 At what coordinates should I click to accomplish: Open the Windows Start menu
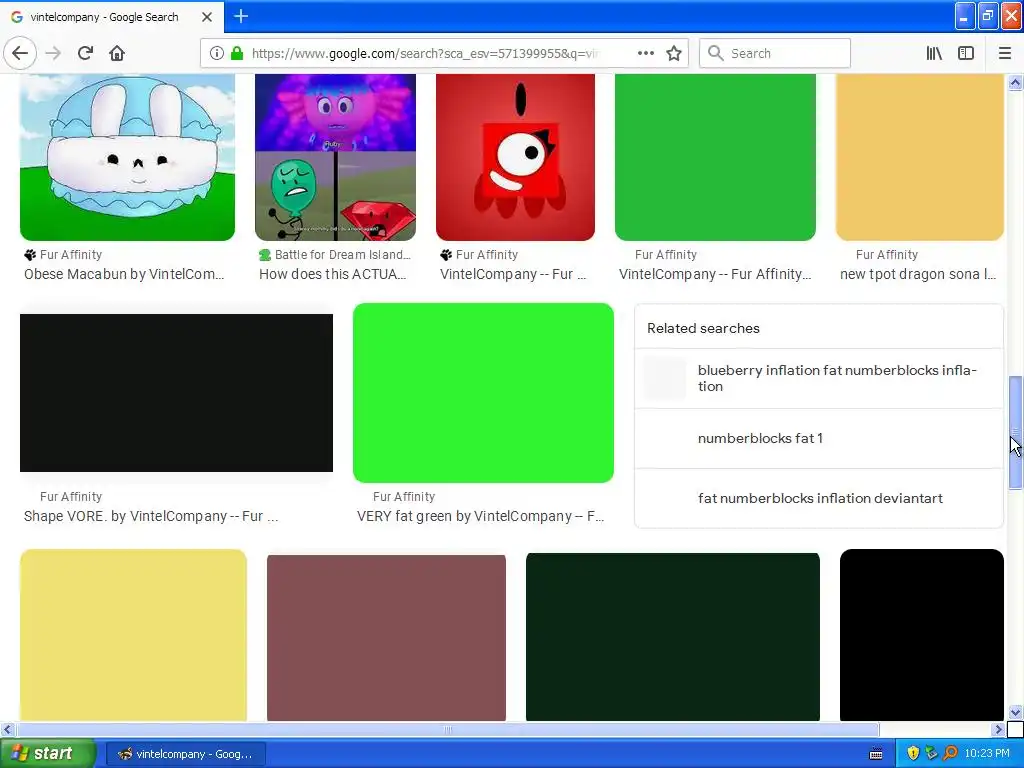tap(46, 754)
